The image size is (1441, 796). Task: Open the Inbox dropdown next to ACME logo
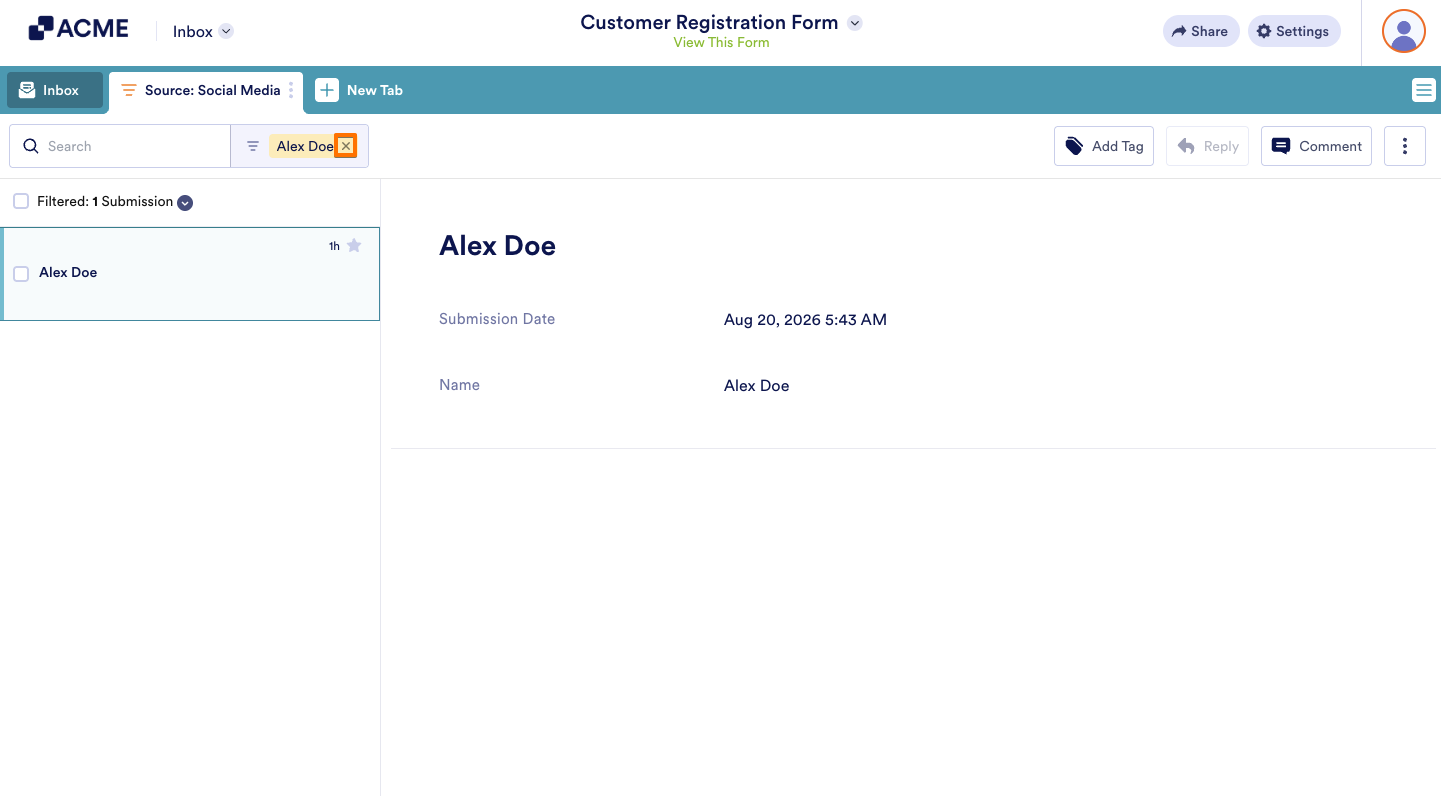pos(203,31)
